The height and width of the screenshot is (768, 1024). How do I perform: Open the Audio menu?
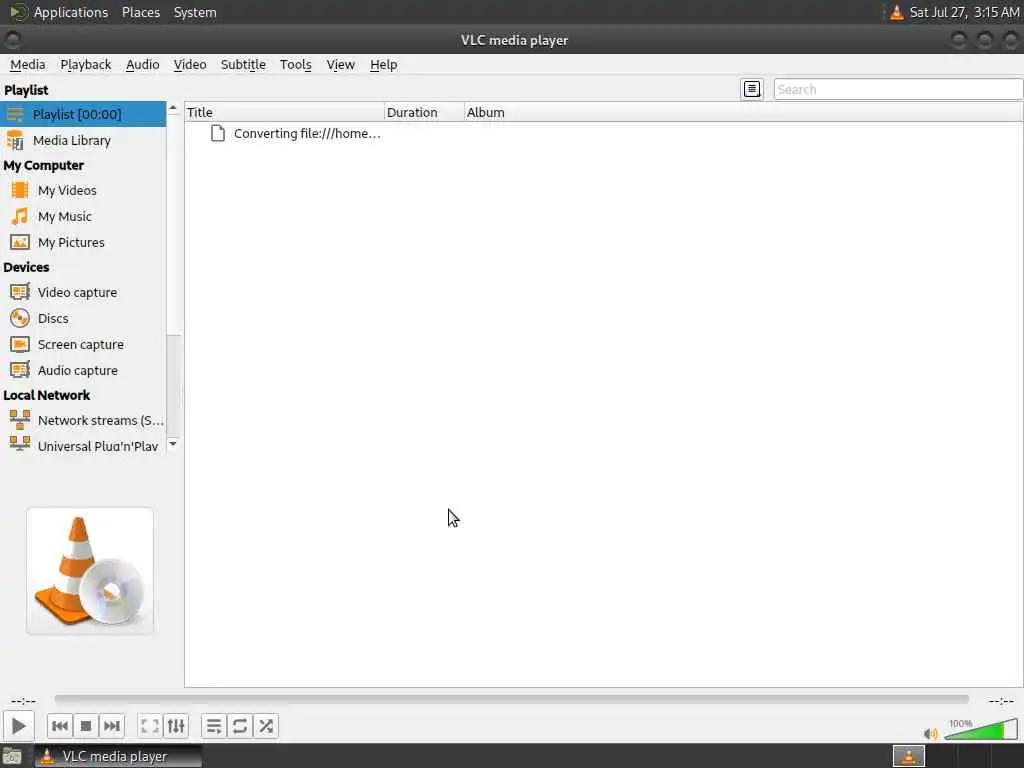click(142, 64)
